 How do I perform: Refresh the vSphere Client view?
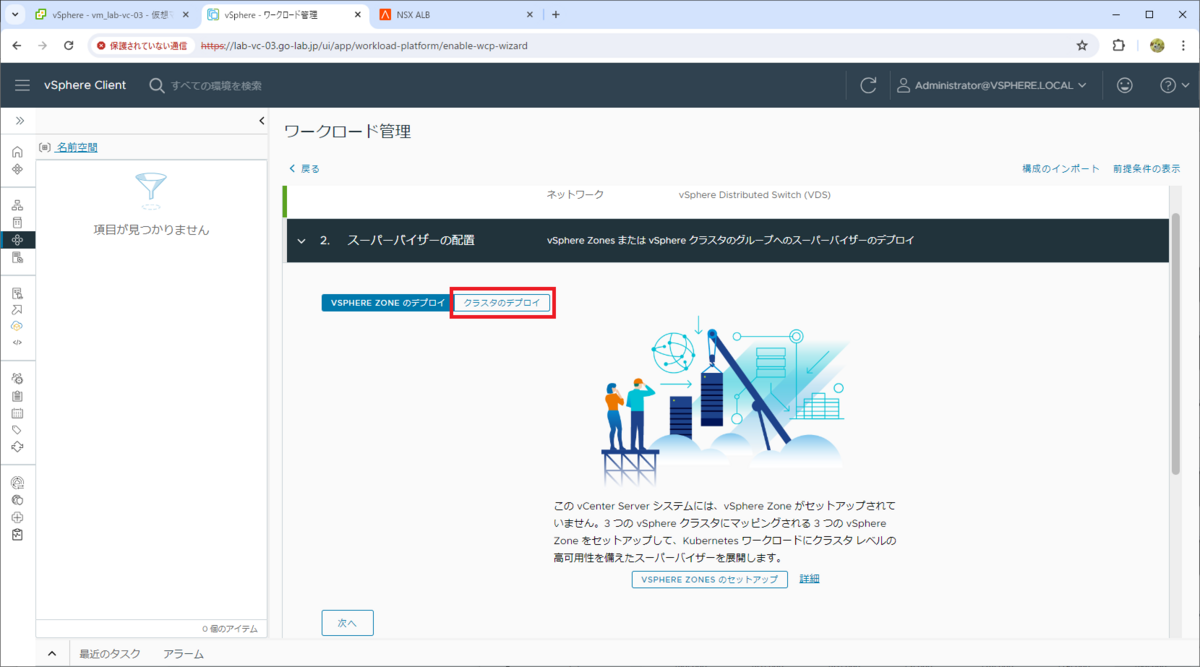coord(868,86)
